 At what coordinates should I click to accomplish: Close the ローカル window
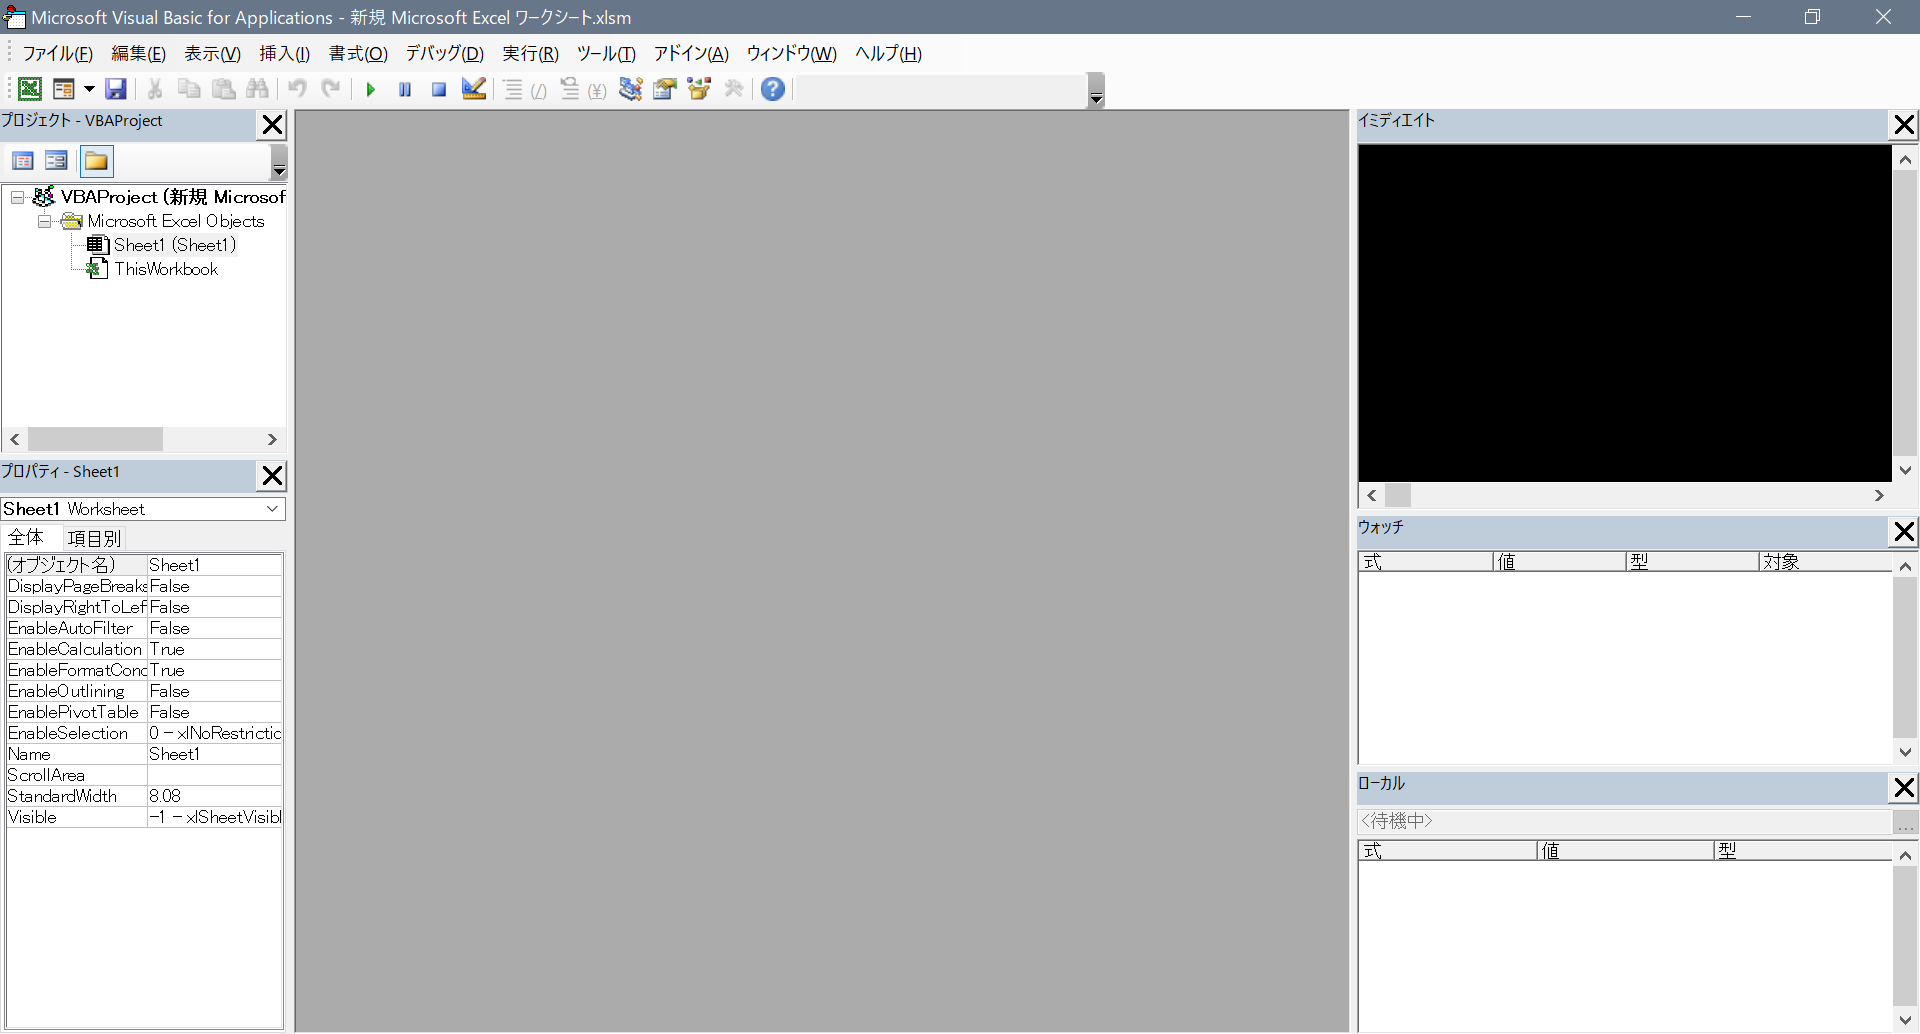pos(1904,788)
